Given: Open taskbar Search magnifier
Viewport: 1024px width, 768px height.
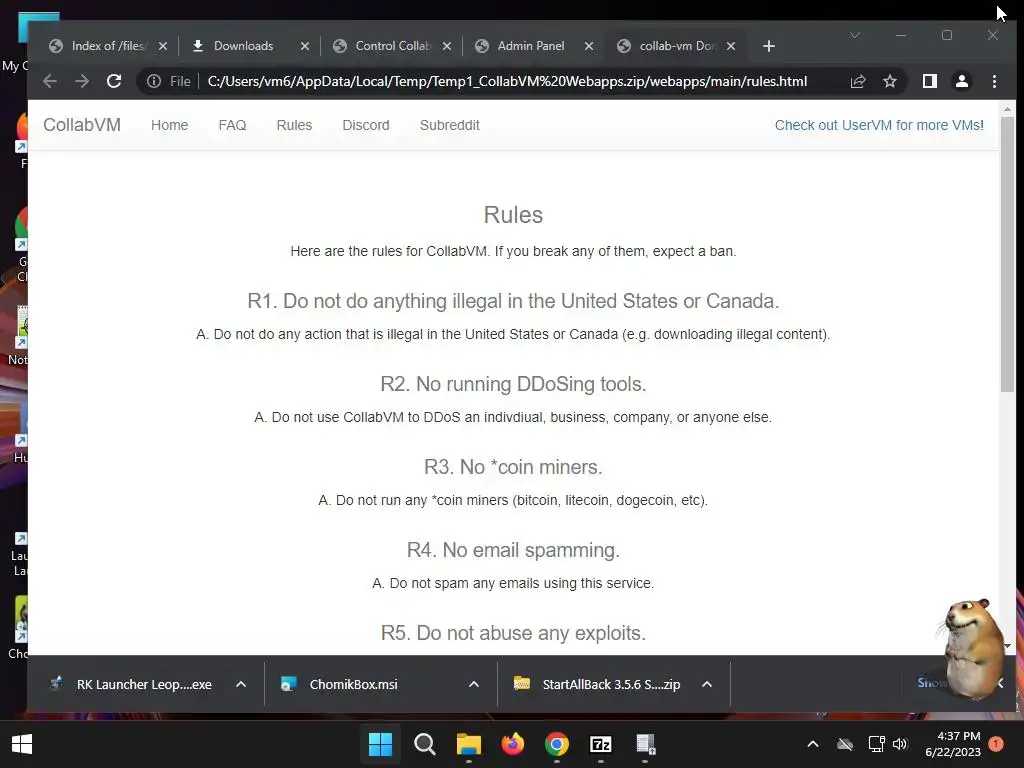Looking at the screenshot, I should coord(424,744).
